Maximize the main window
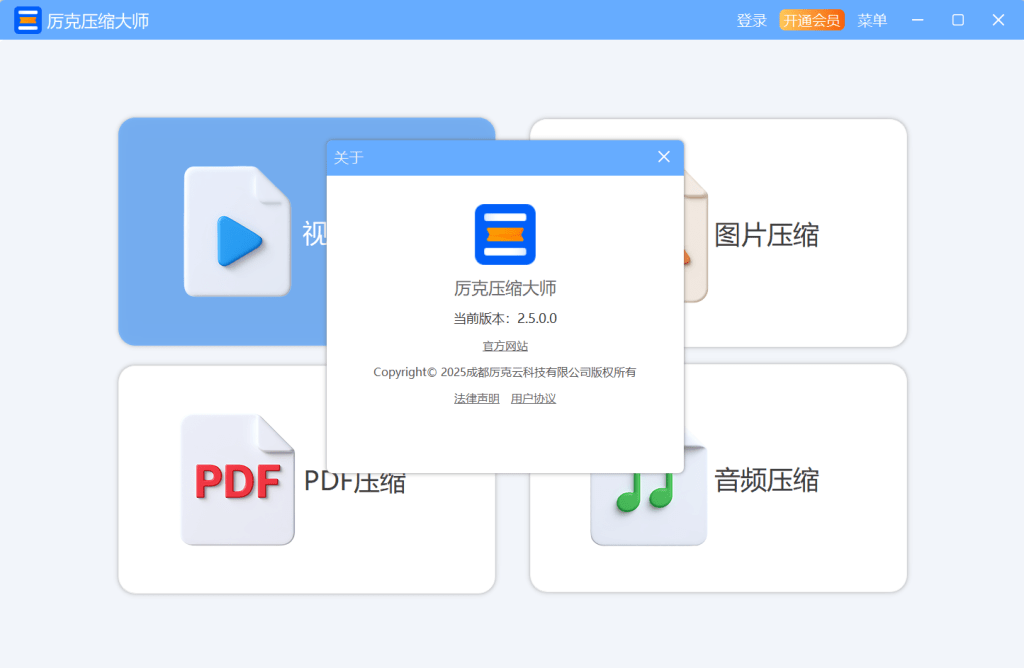 pos(957,20)
